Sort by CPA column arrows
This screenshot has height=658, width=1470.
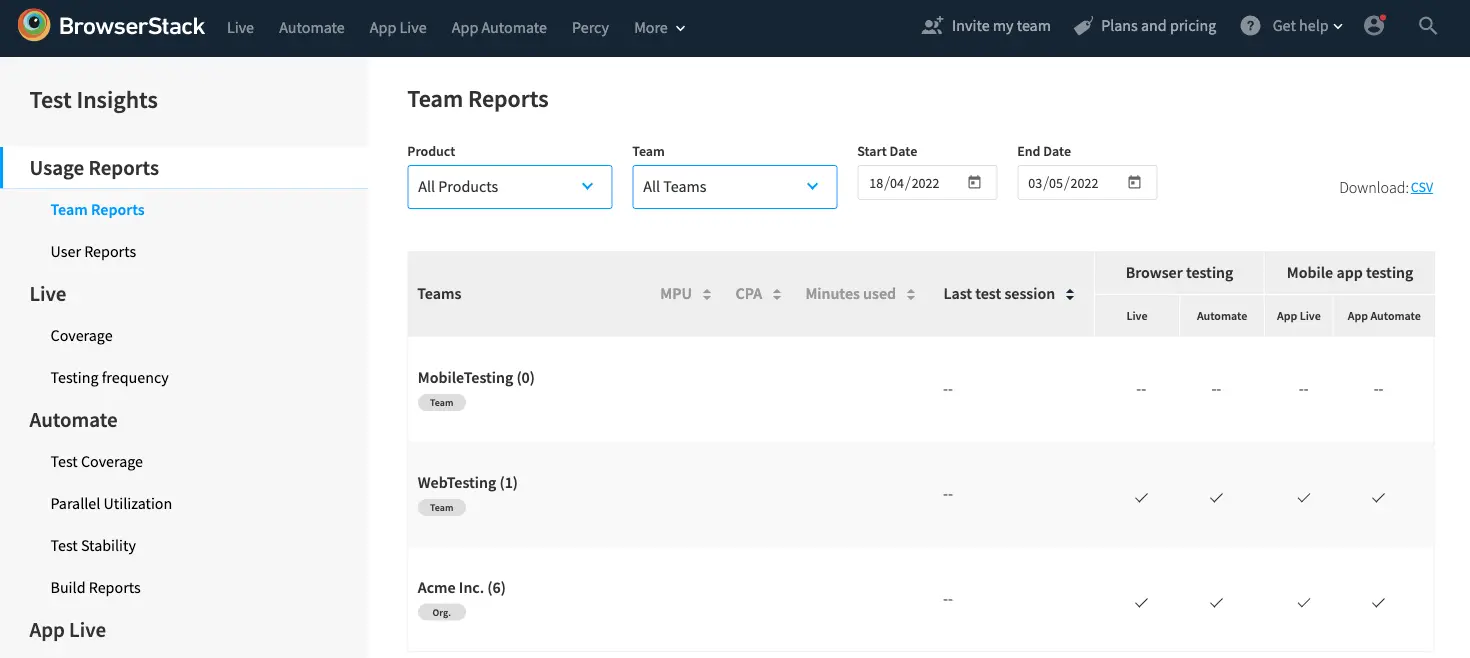pyautogui.click(x=777, y=294)
